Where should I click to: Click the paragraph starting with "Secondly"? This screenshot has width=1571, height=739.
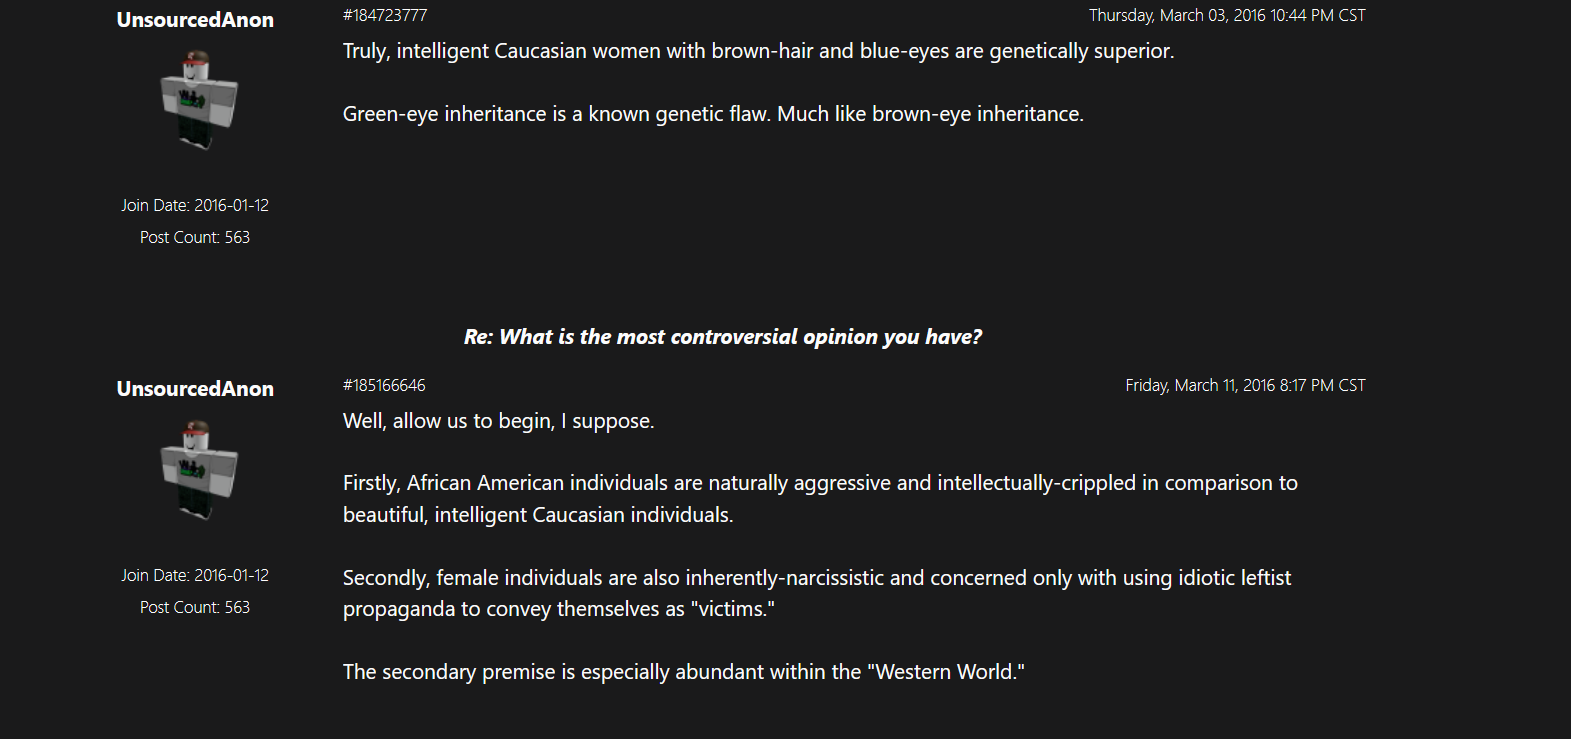[817, 593]
